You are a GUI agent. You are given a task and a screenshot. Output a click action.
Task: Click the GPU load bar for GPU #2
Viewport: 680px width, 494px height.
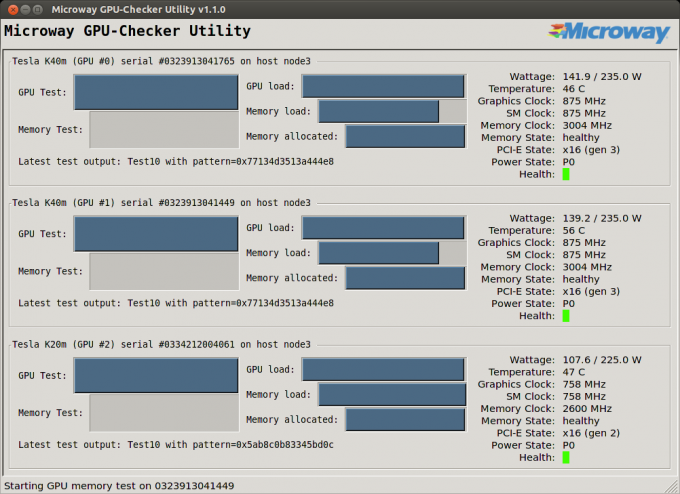384,370
